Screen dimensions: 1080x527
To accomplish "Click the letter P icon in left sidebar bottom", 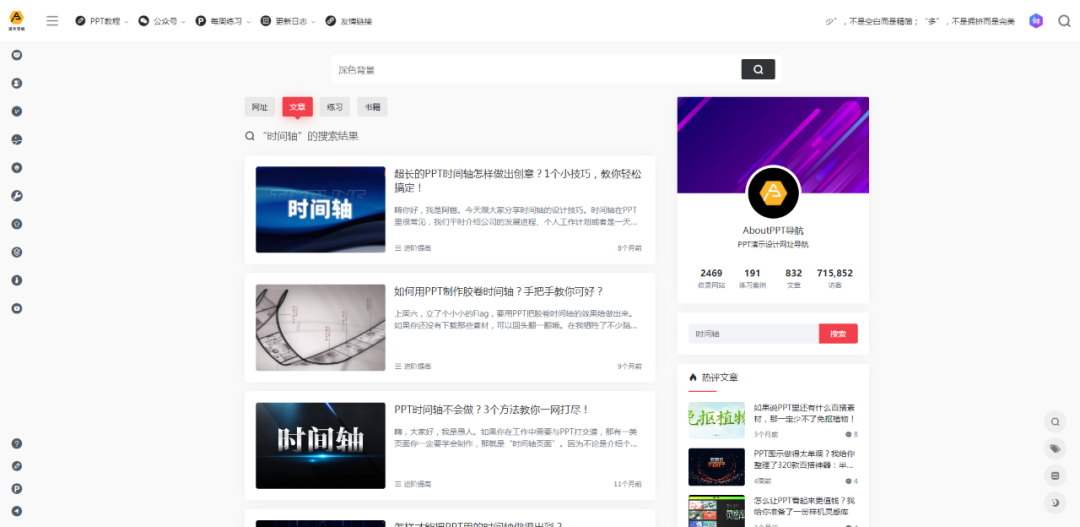I will click(17, 488).
